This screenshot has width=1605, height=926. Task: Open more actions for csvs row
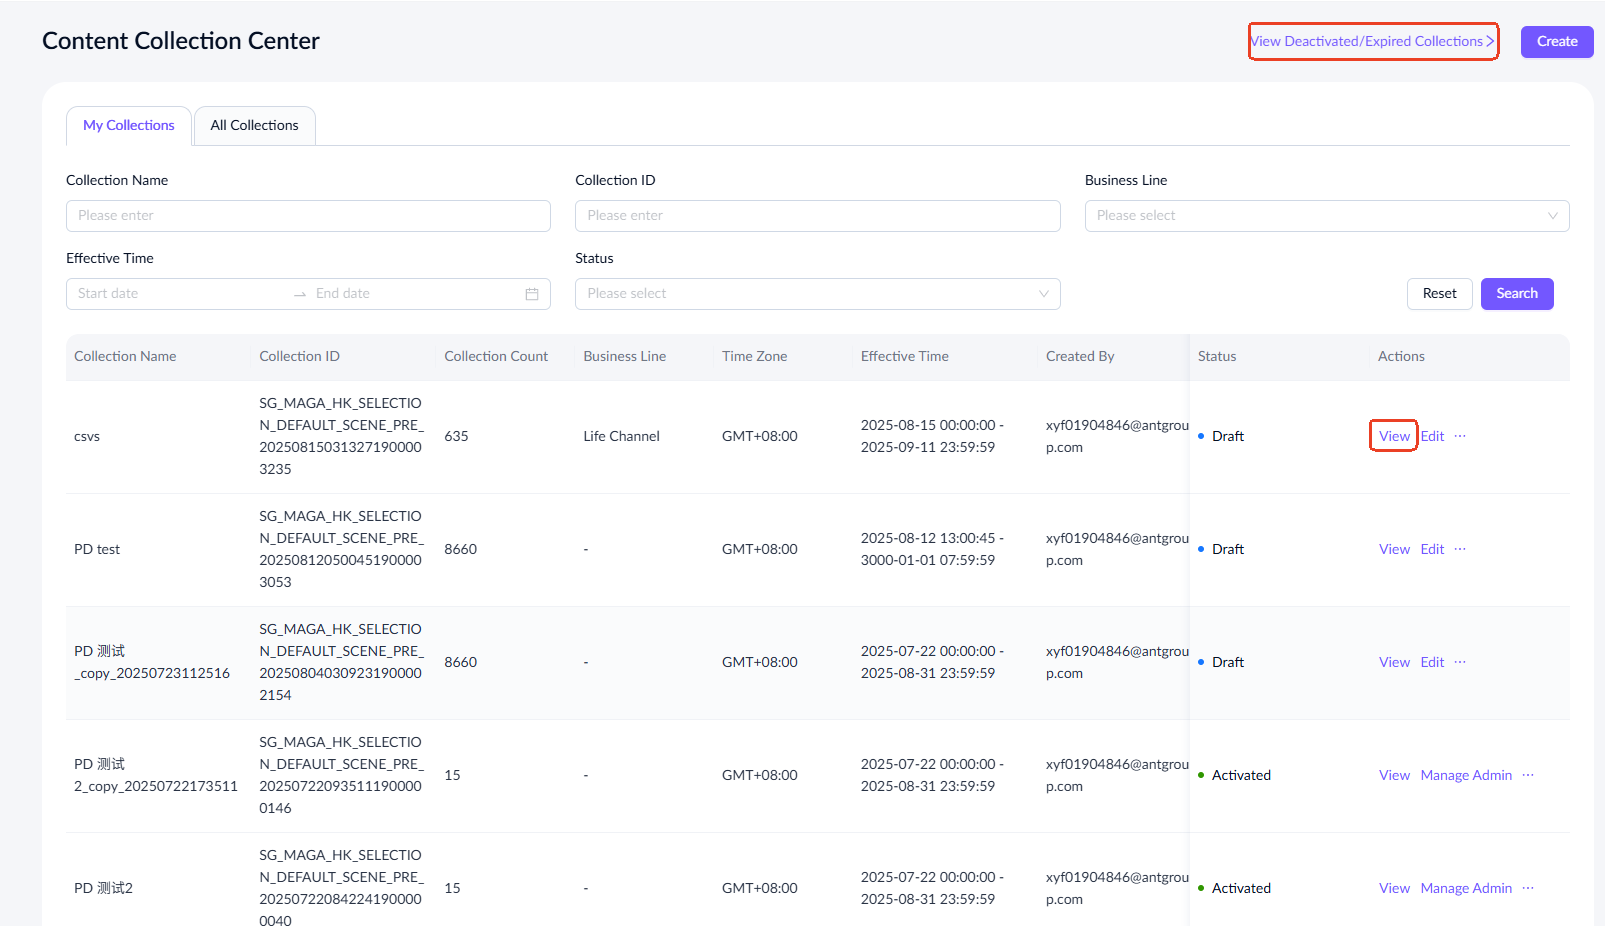point(1460,436)
